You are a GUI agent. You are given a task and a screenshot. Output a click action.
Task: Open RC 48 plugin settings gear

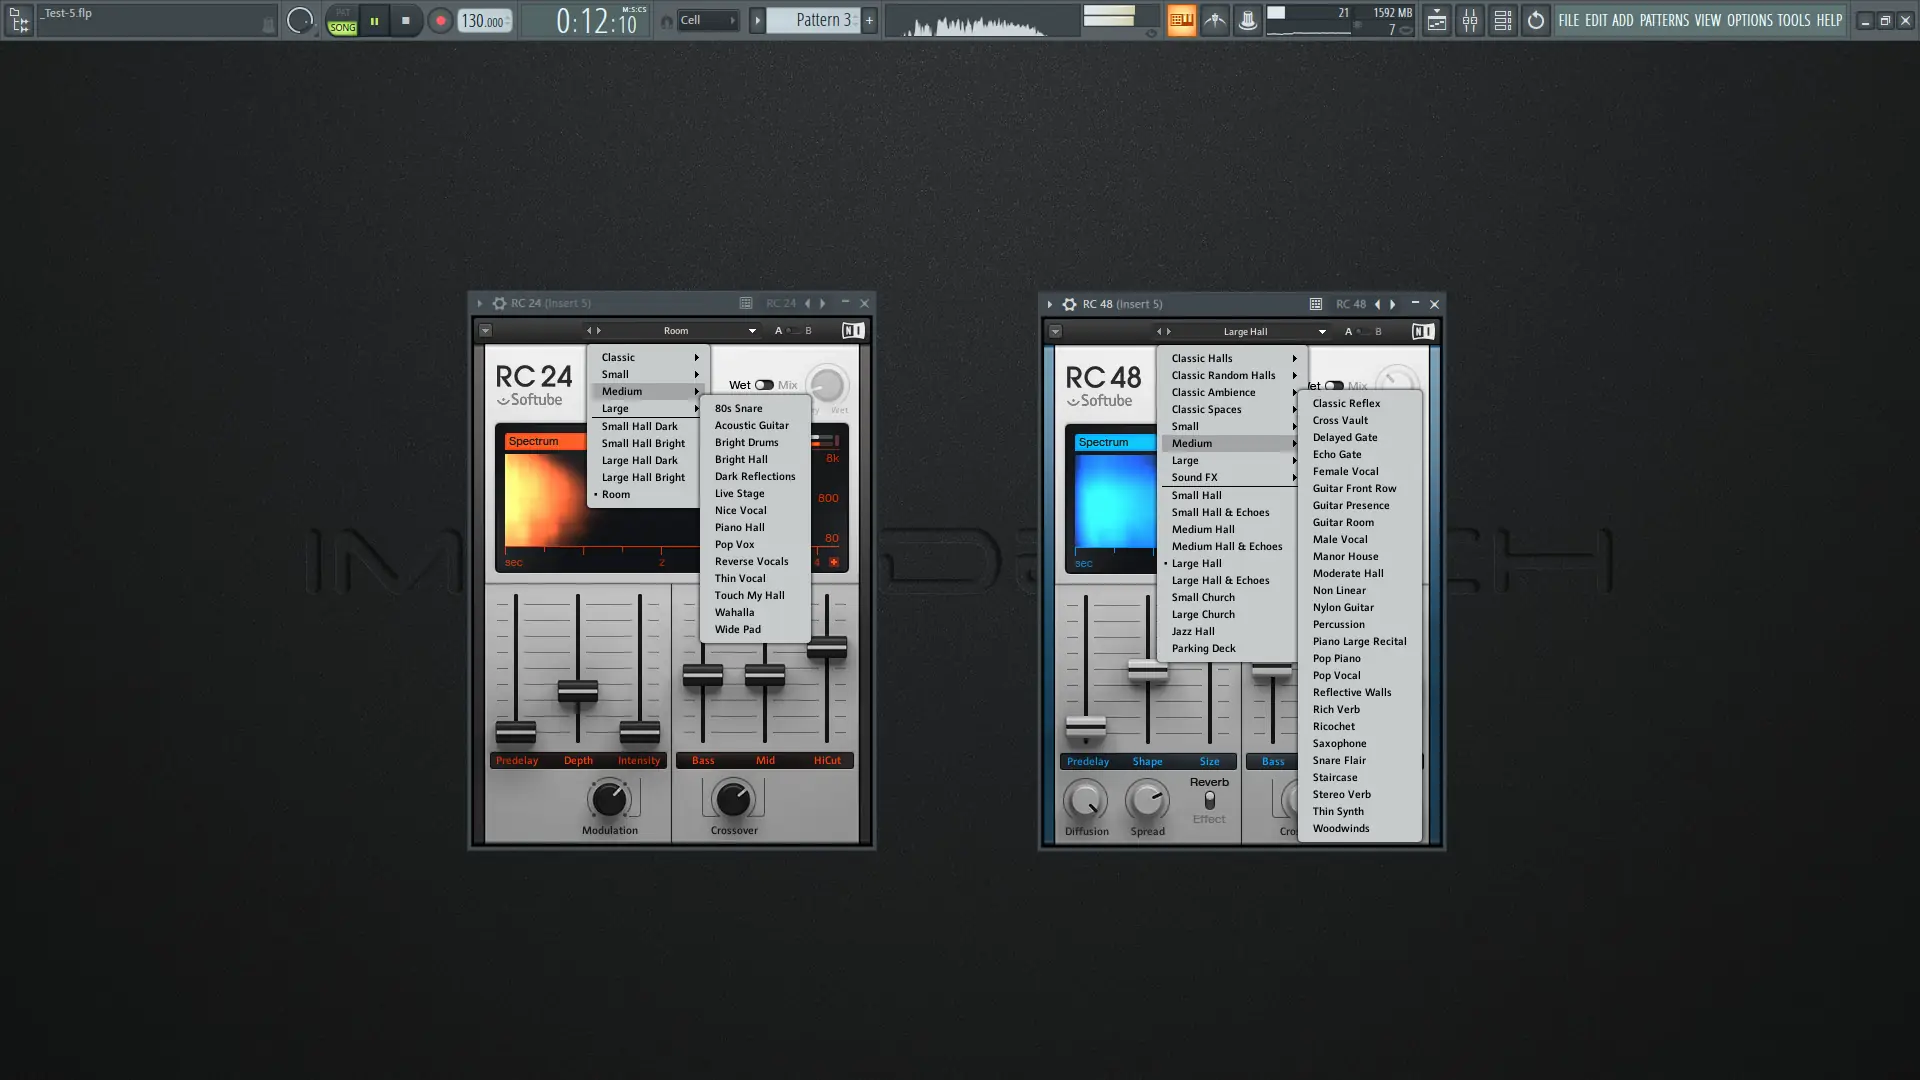[1069, 304]
